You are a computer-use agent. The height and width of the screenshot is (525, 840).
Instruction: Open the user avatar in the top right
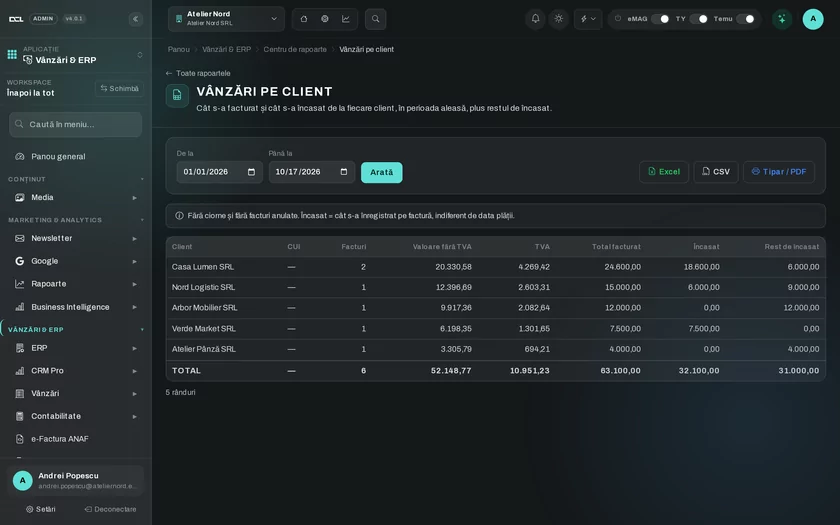click(x=813, y=19)
